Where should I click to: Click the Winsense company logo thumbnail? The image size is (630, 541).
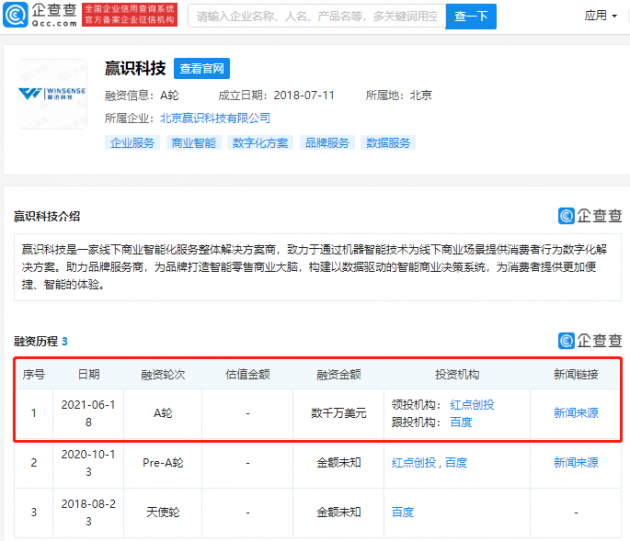[52, 94]
